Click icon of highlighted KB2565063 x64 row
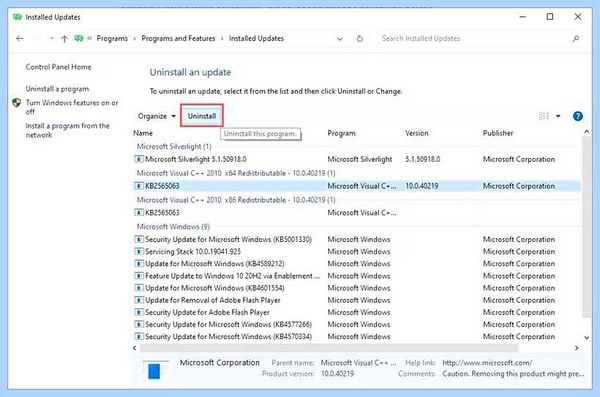This screenshot has height=397, width=600. click(x=139, y=186)
